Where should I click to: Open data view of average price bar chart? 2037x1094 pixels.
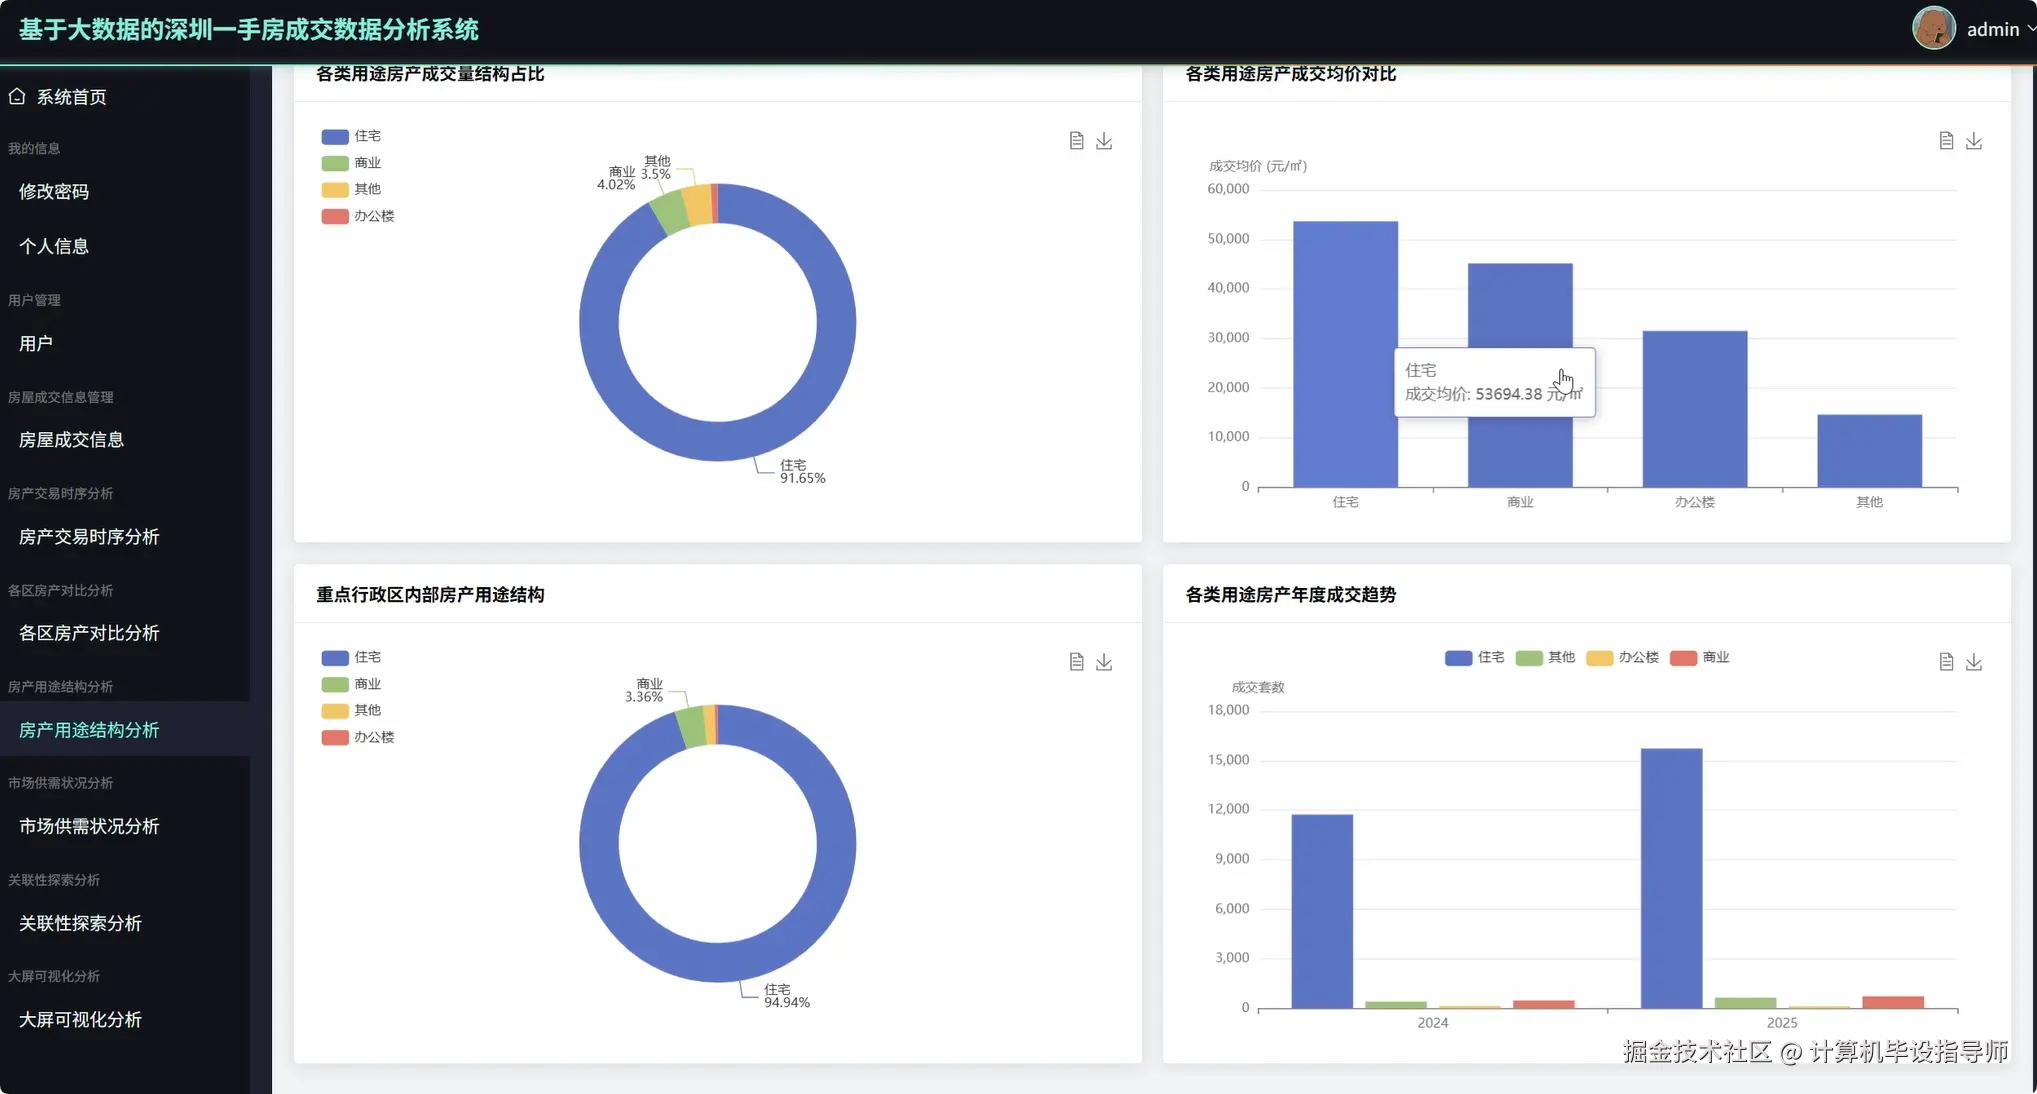pos(1946,141)
